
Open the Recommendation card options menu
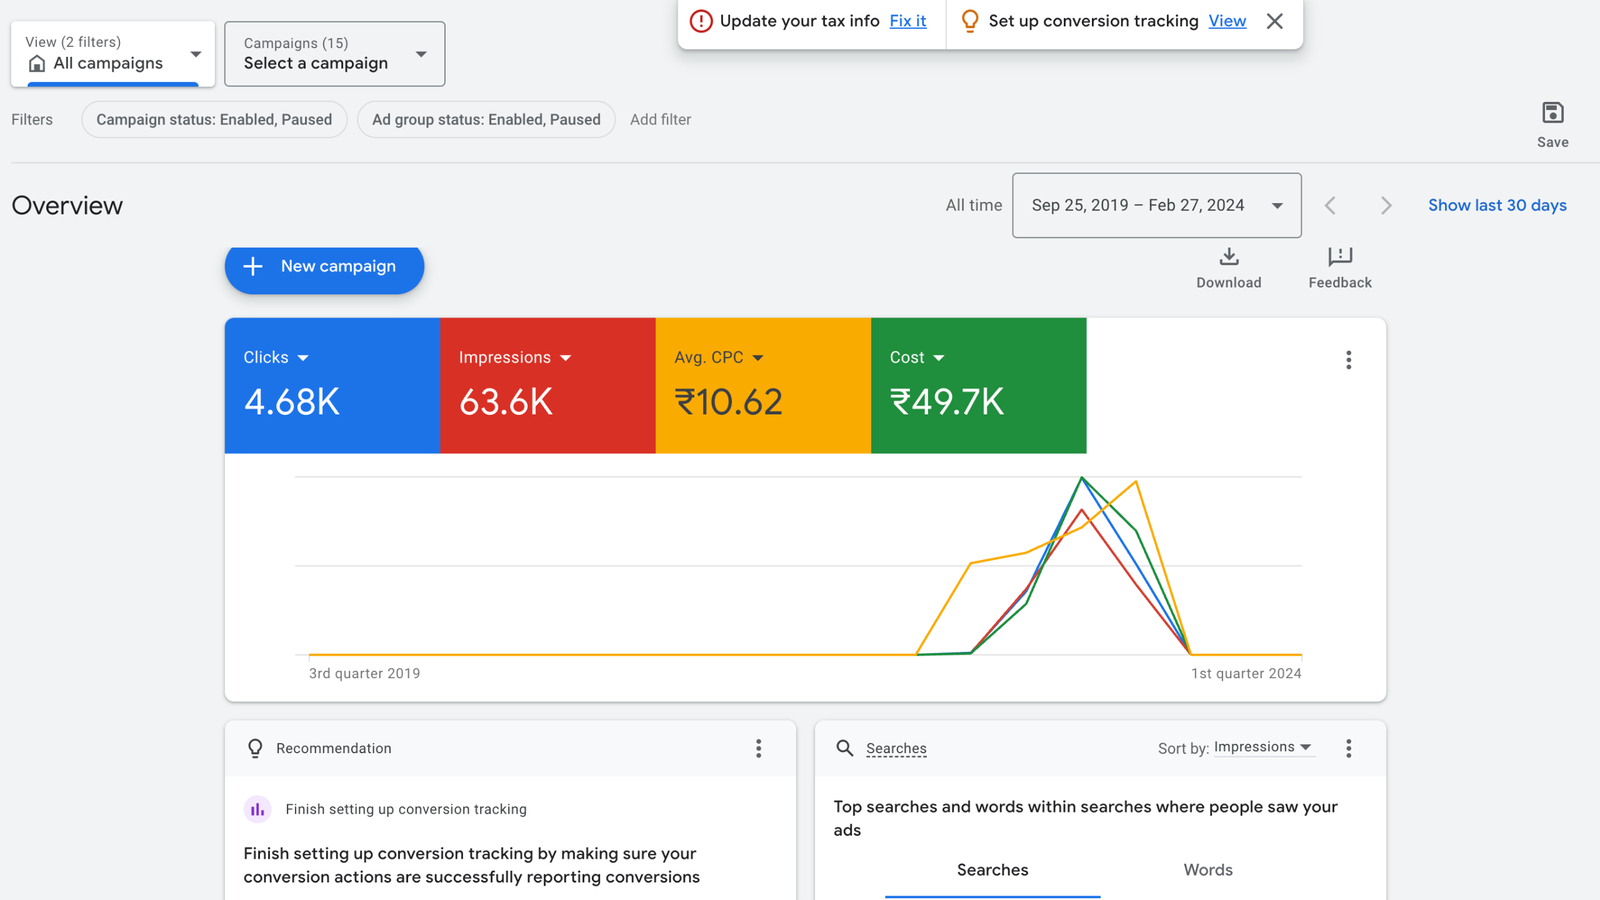(758, 748)
